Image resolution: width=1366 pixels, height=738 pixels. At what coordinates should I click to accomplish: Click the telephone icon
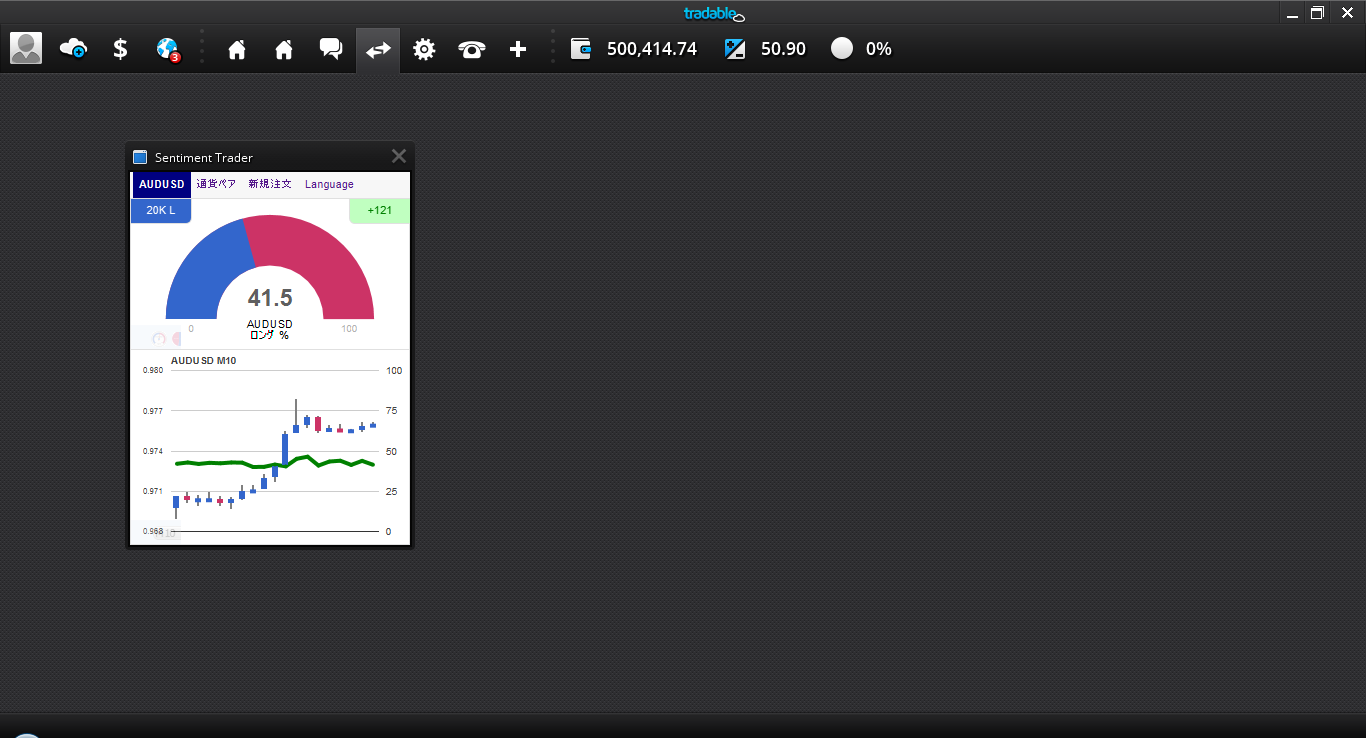click(471, 49)
